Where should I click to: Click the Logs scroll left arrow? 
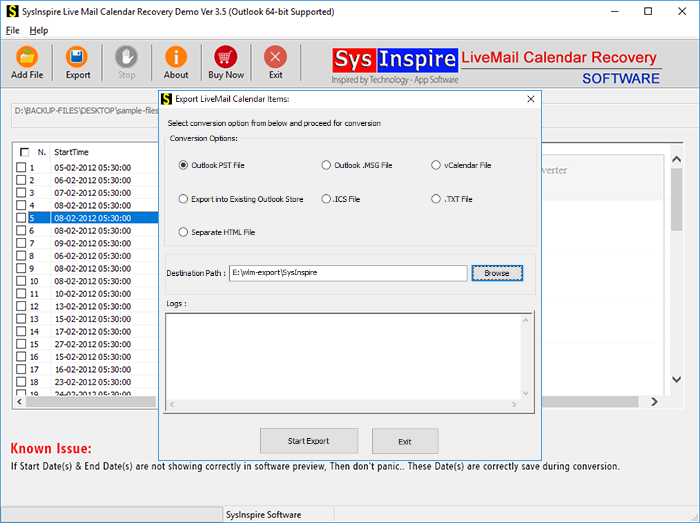pos(172,404)
